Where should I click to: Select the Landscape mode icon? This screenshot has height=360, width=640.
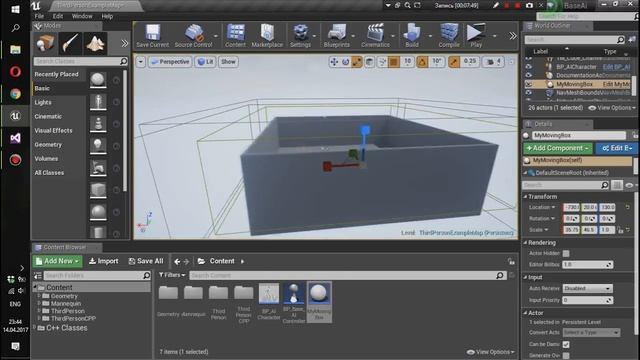tap(96, 43)
